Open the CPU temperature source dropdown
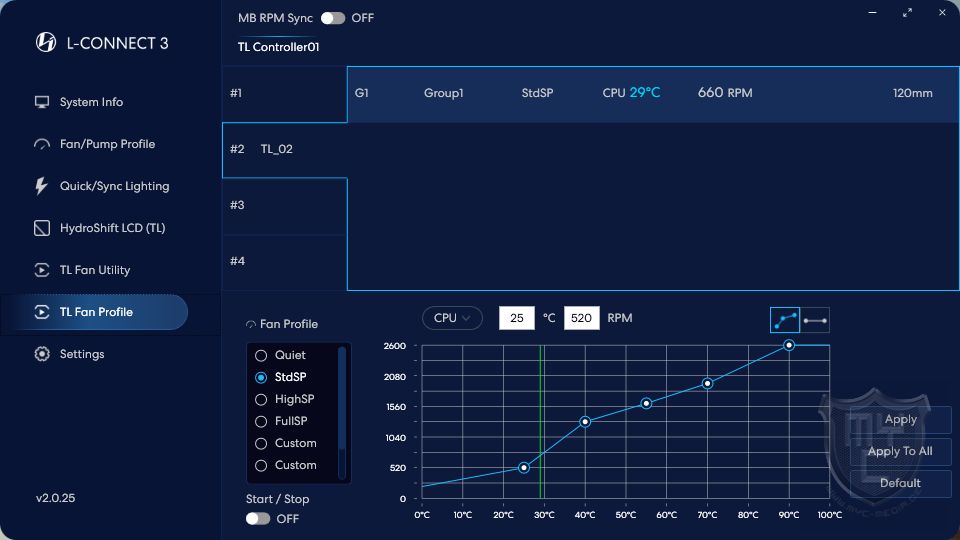This screenshot has width=960, height=540. coord(452,318)
